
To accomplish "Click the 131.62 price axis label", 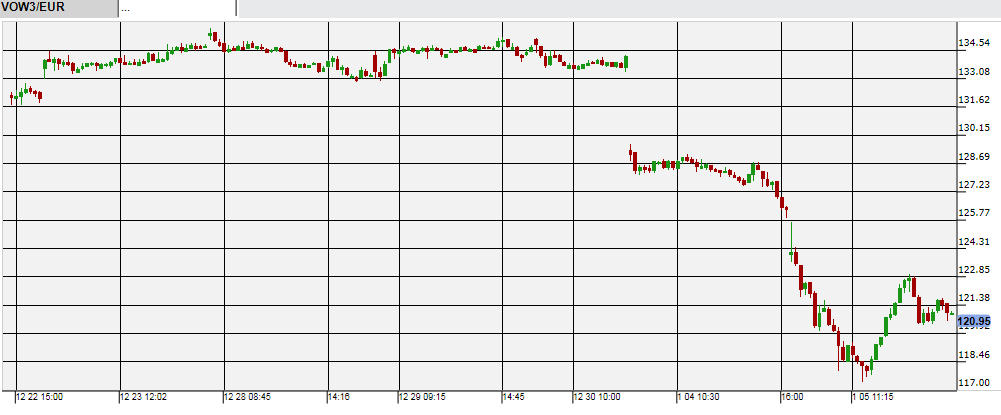I will (974, 100).
